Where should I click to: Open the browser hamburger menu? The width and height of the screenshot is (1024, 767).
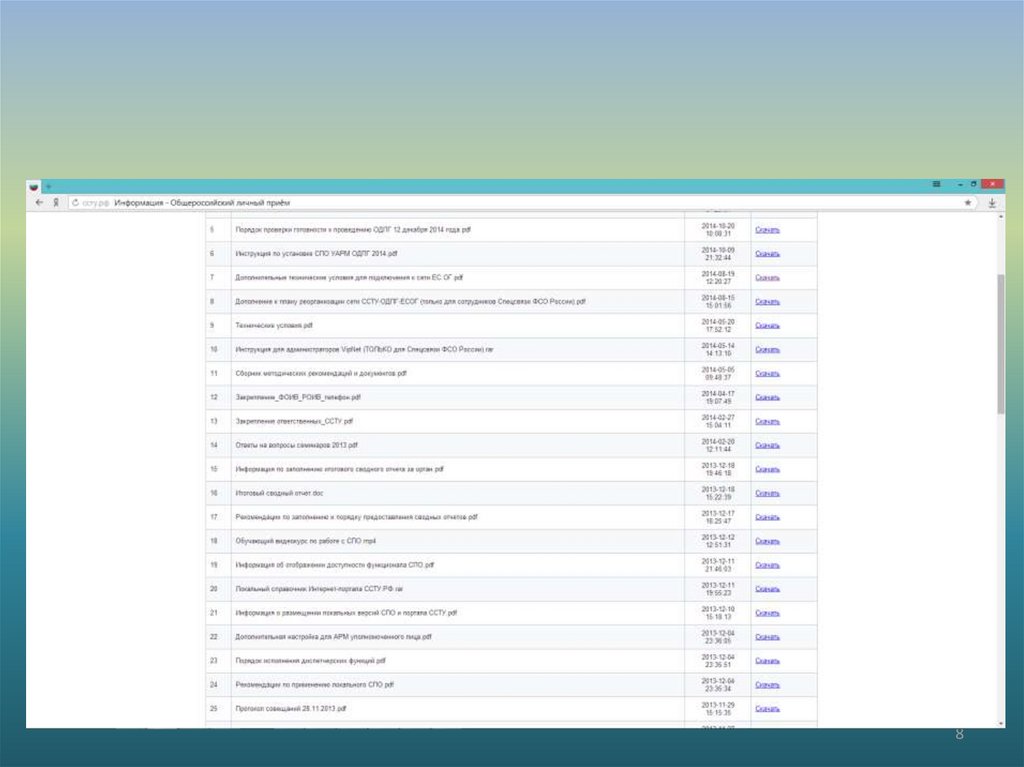(936, 185)
